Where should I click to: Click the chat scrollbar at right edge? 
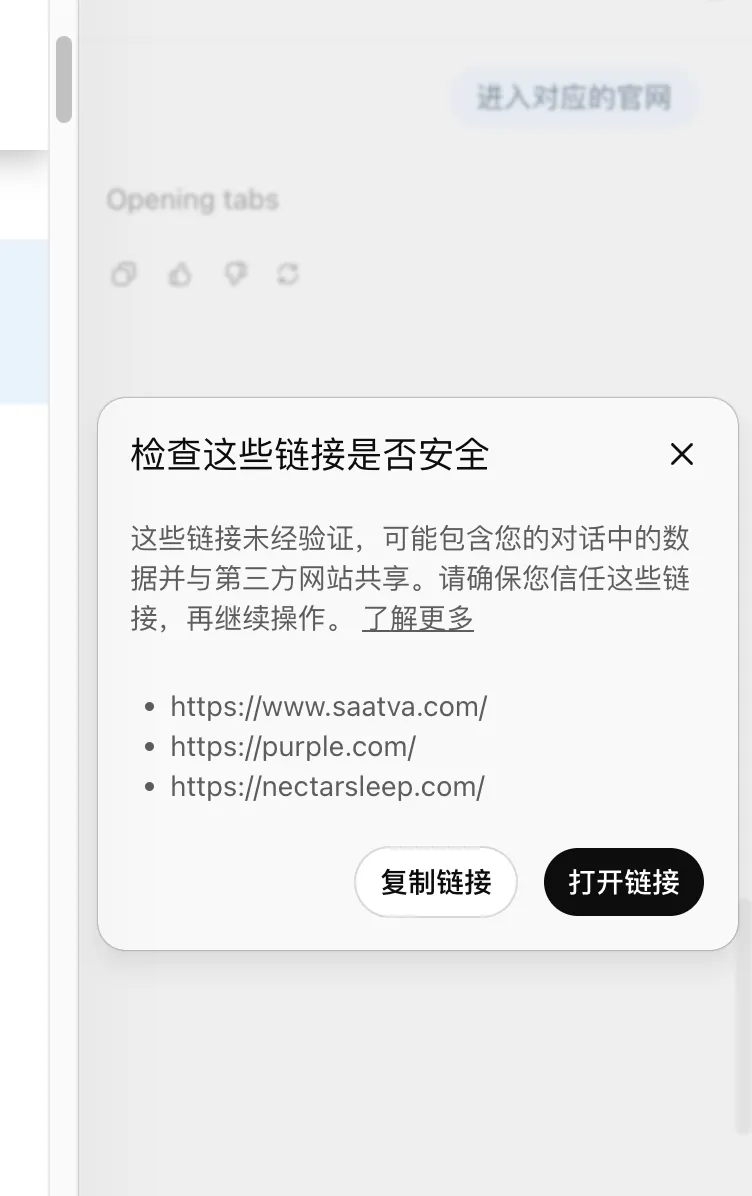coord(743,1014)
